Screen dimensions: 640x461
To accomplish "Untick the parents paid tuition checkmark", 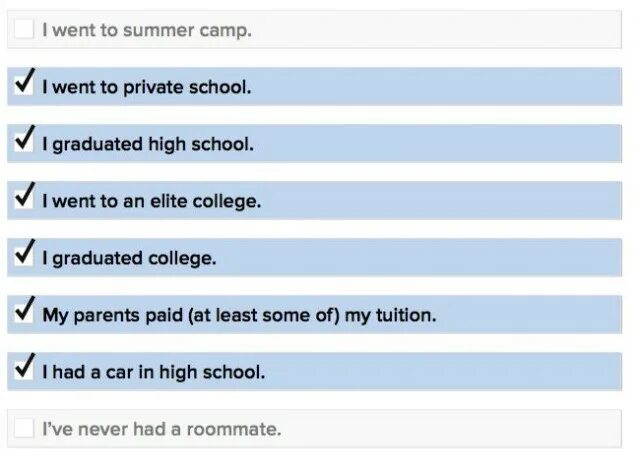I will [24, 314].
